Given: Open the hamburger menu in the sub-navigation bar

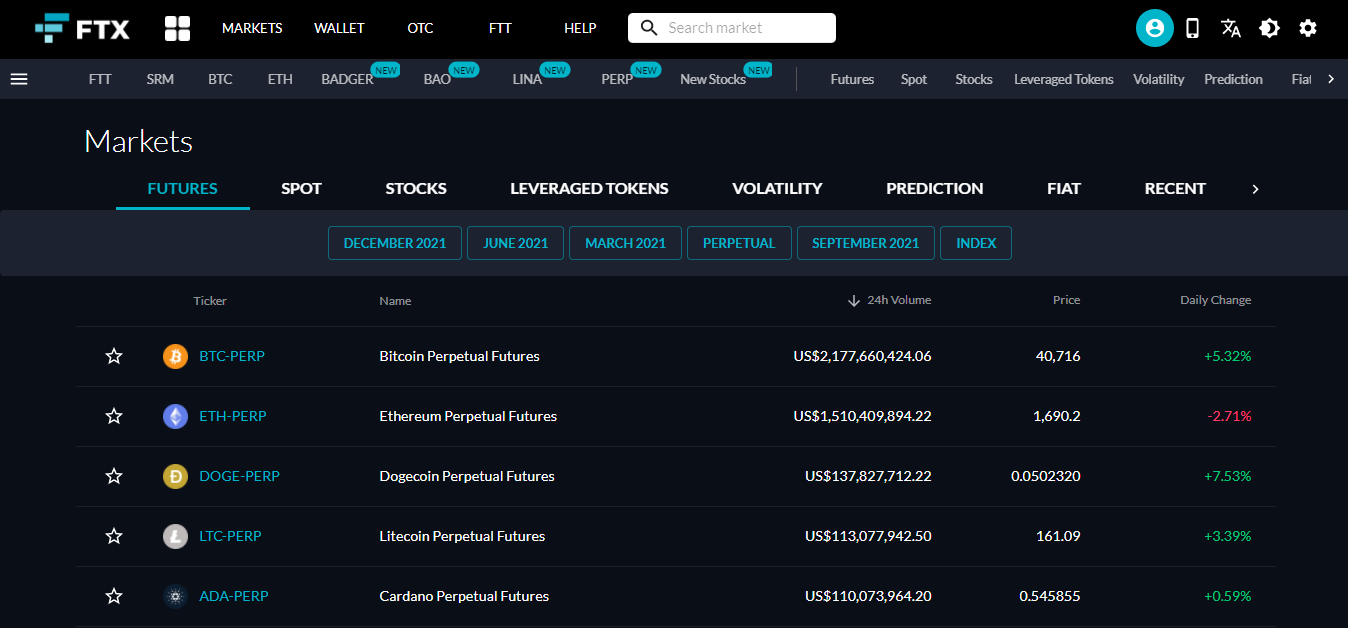Looking at the screenshot, I should point(19,79).
